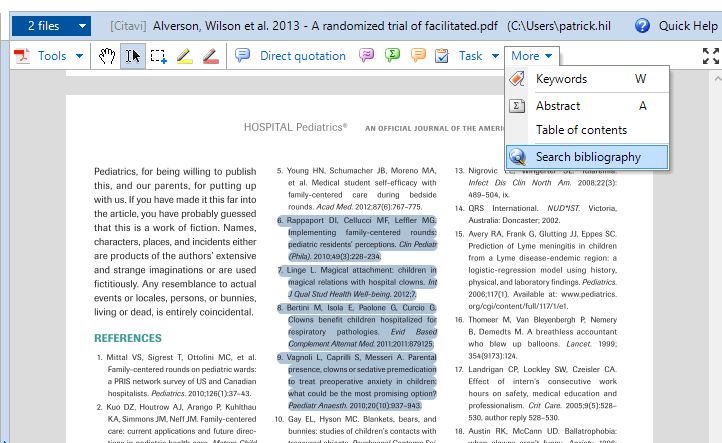Click the Task button label
The height and width of the screenshot is (443, 722).
pyautogui.click(x=470, y=56)
